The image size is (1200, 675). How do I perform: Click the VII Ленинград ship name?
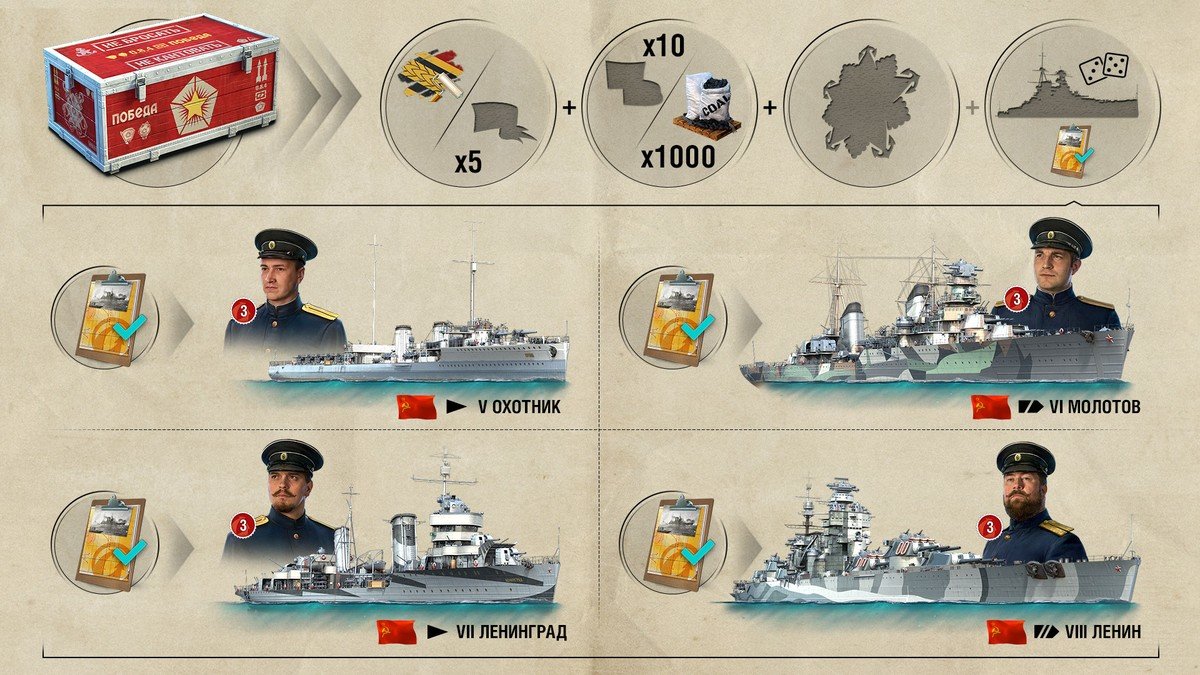(512, 632)
